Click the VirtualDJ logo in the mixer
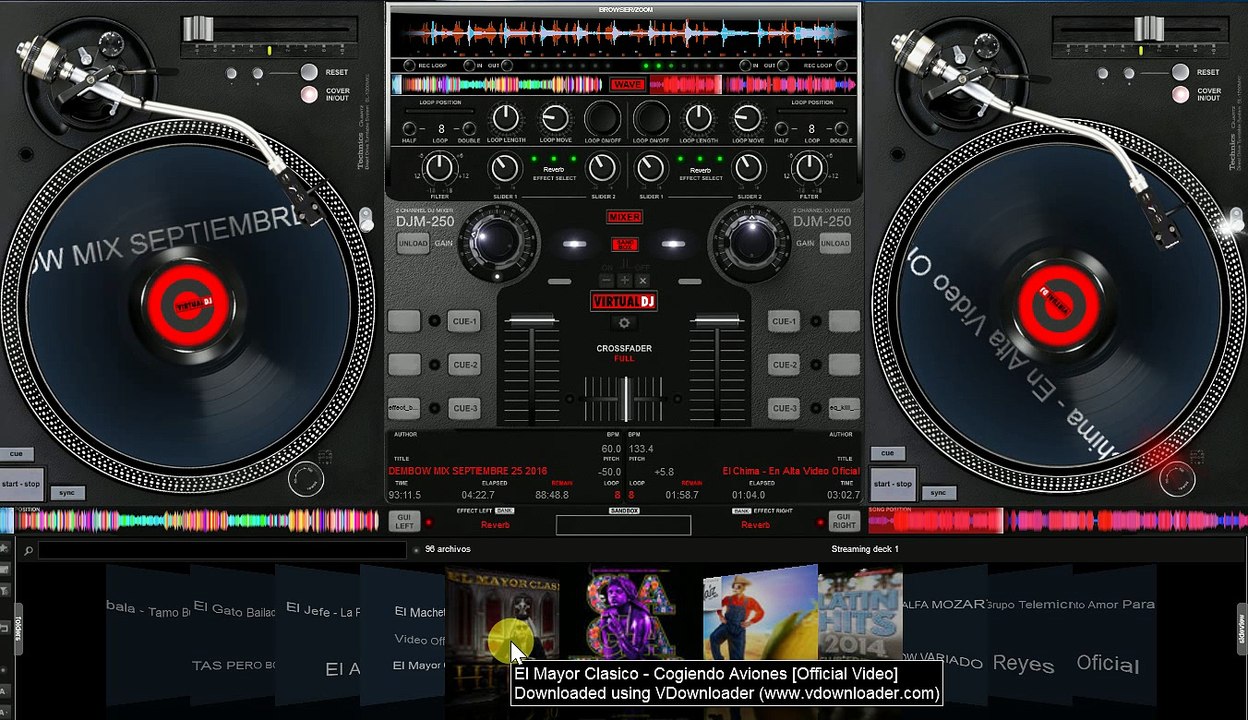Image resolution: width=1248 pixels, height=720 pixels. (x=624, y=301)
